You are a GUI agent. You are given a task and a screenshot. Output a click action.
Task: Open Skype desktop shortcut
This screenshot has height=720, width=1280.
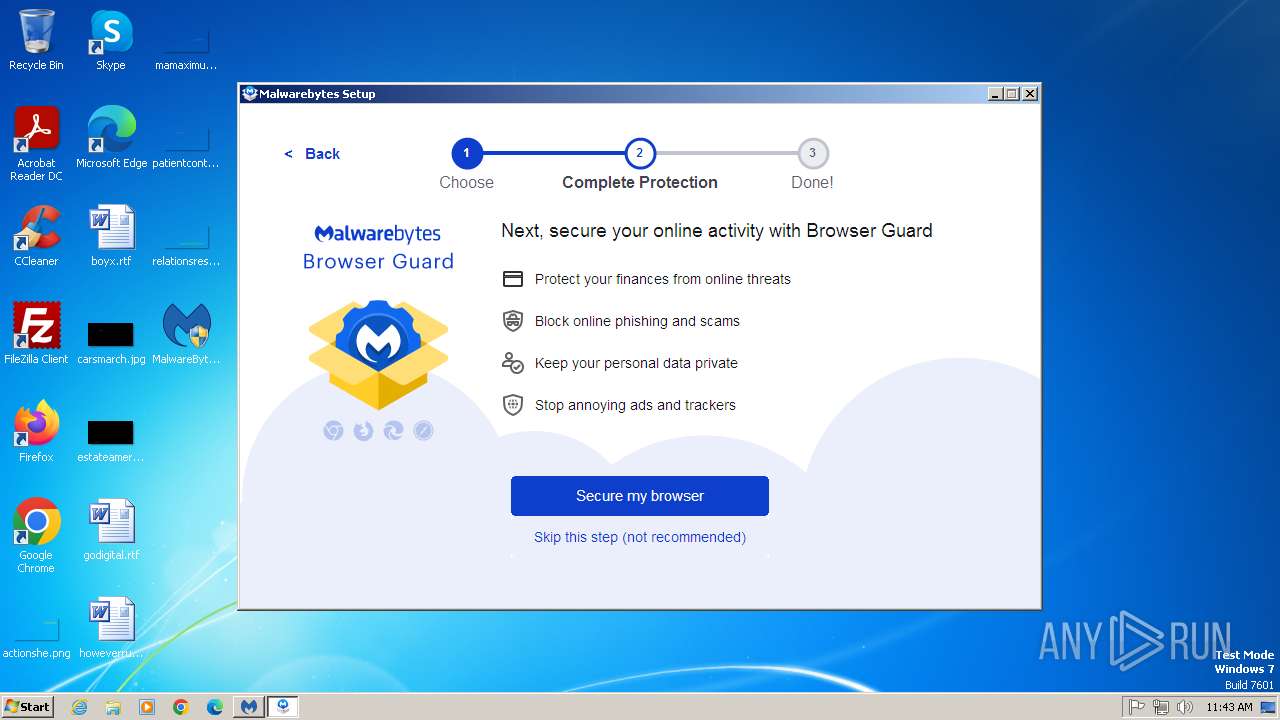tap(111, 40)
